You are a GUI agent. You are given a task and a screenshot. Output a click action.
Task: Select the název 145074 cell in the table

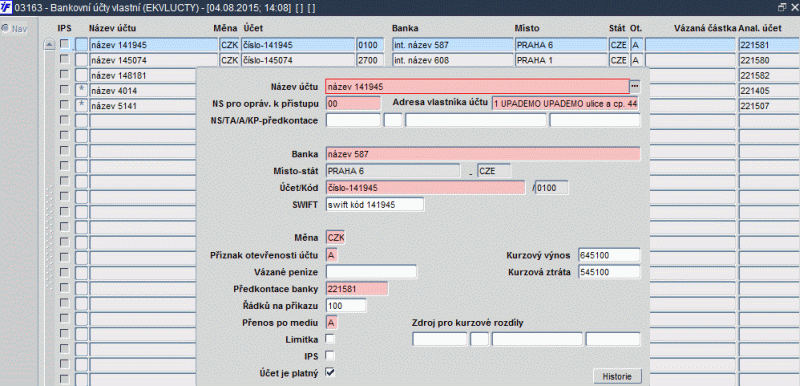[154, 60]
